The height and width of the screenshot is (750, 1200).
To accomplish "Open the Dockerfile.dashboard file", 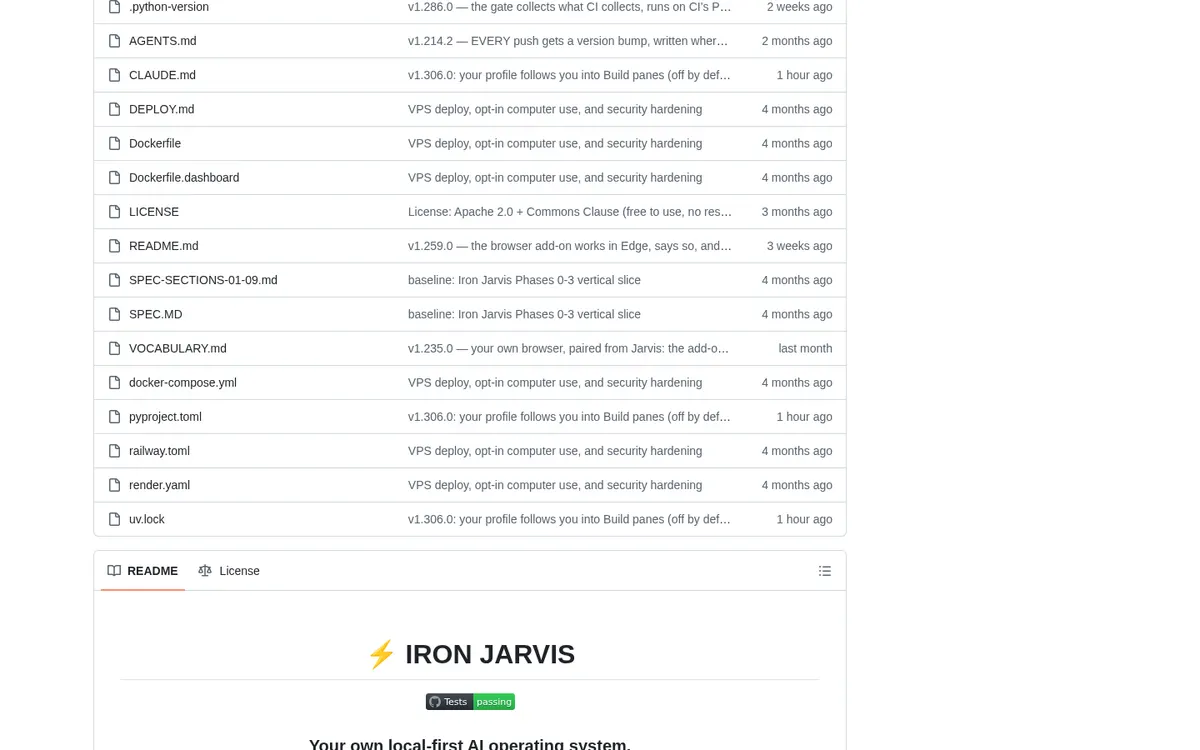I will click(184, 177).
